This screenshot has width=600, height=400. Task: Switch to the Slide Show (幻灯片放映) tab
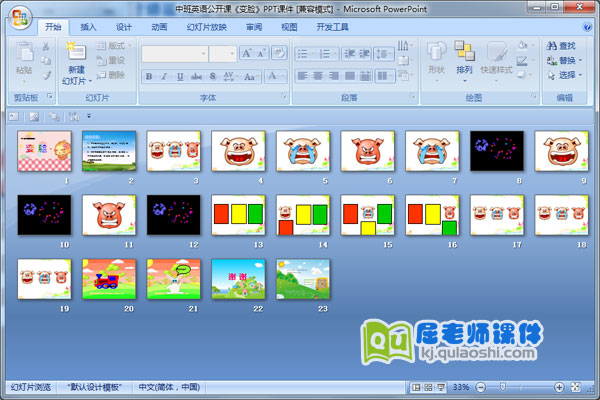pos(207,27)
